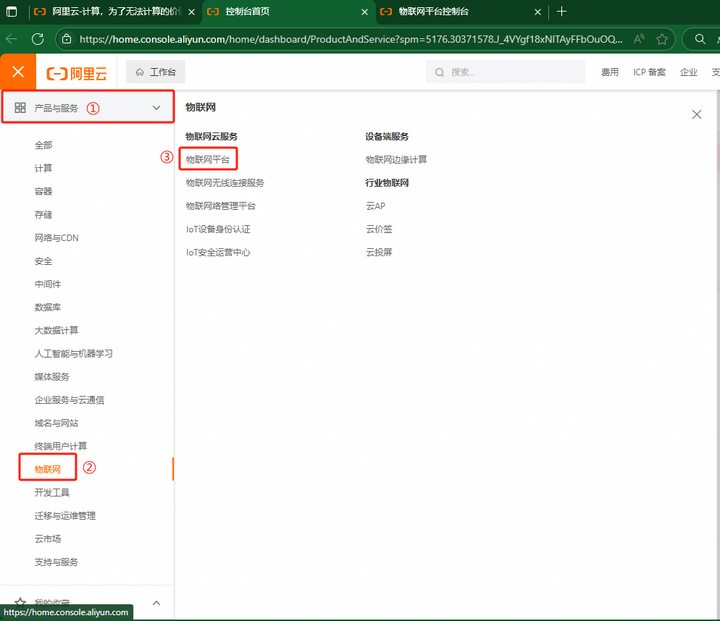This screenshot has width=720, height=621.
Task: Open the browser tab actions menu icon
Action: (x=11, y=11)
